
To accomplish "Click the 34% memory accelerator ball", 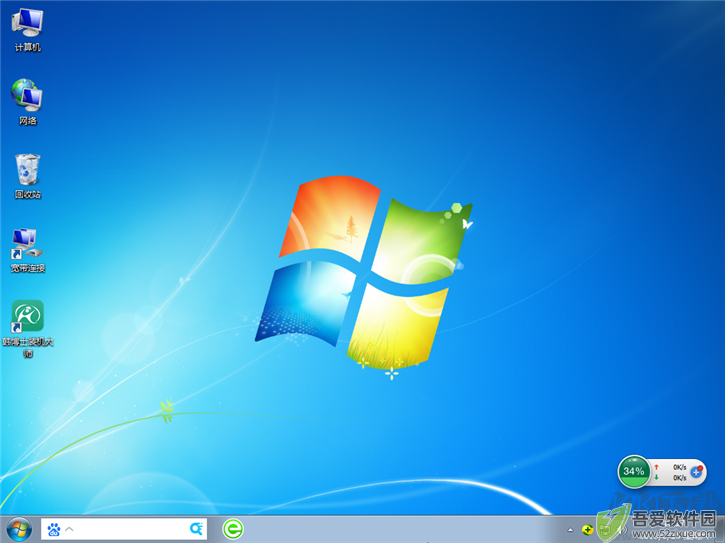I will (x=634, y=471).
